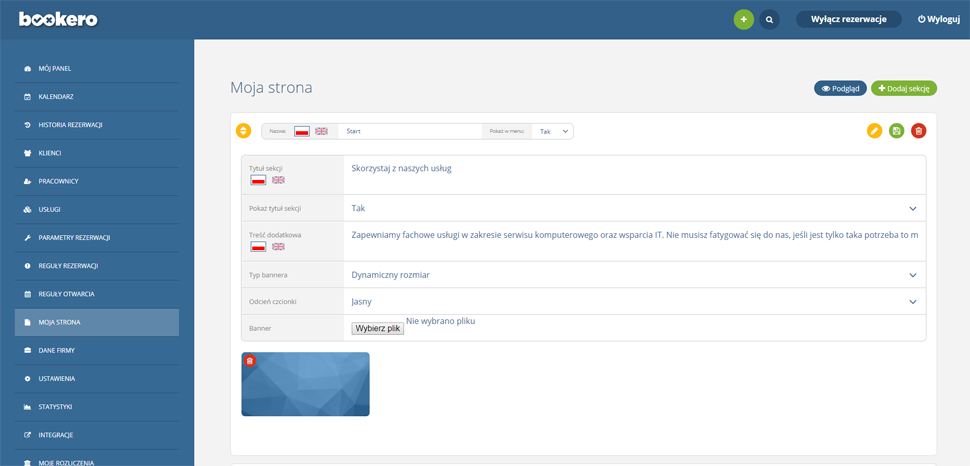The height and width of the screenshot is (466, 970).
Task: Click the green save section icon
Action: pos(896,131)
